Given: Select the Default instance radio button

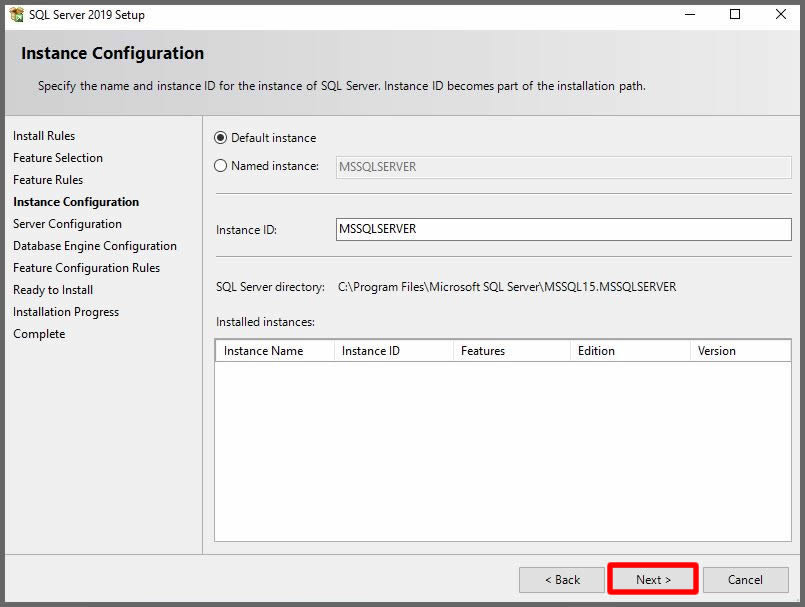Looking at the screenshot, I should (x=221, y=138).
